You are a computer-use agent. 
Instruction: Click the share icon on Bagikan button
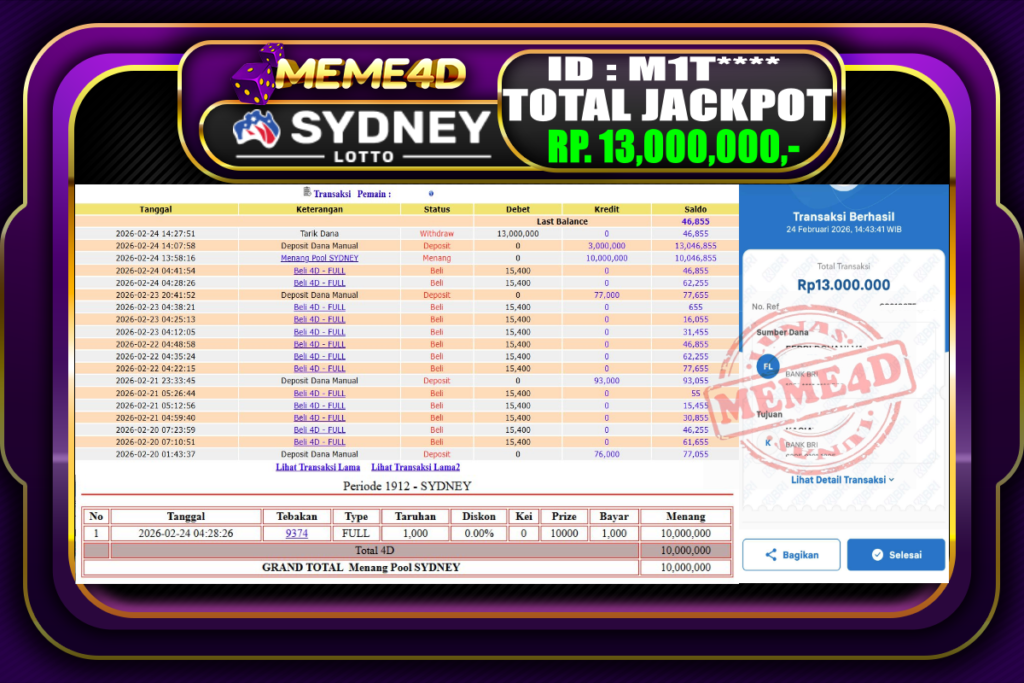click(x=771, y=554)
